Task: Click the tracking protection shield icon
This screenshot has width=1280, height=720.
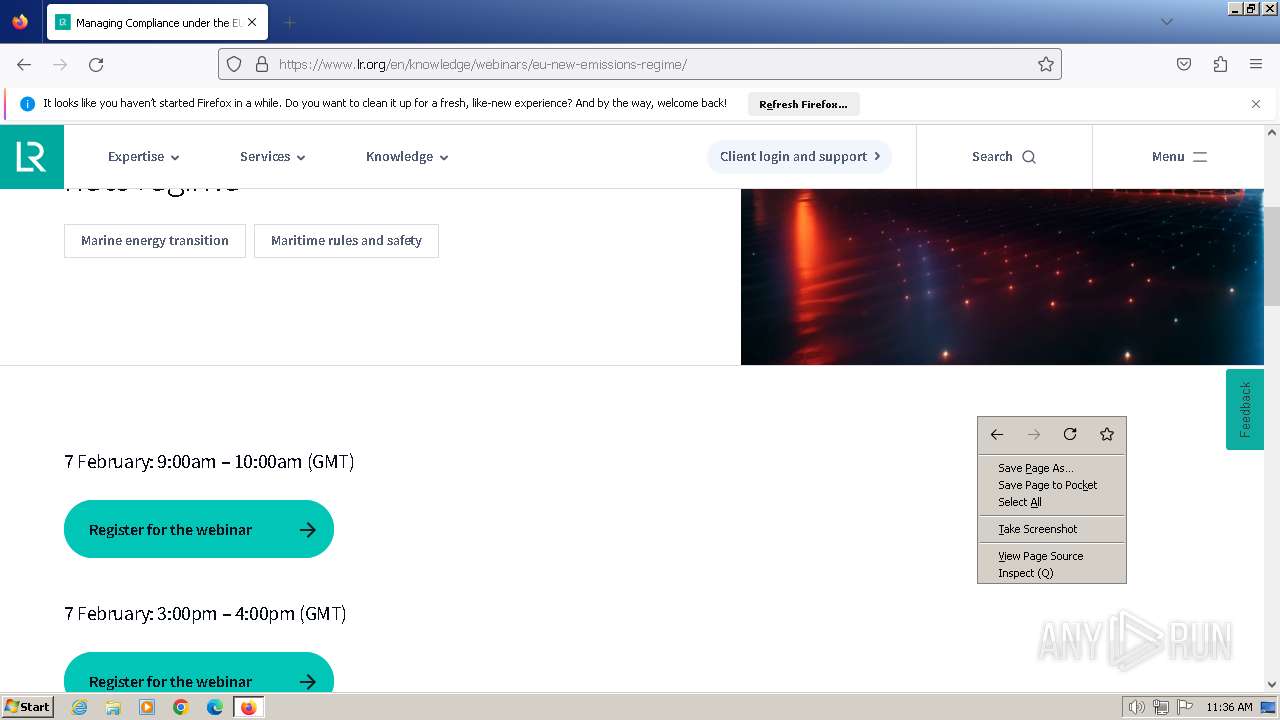Action: pos(234,64)
